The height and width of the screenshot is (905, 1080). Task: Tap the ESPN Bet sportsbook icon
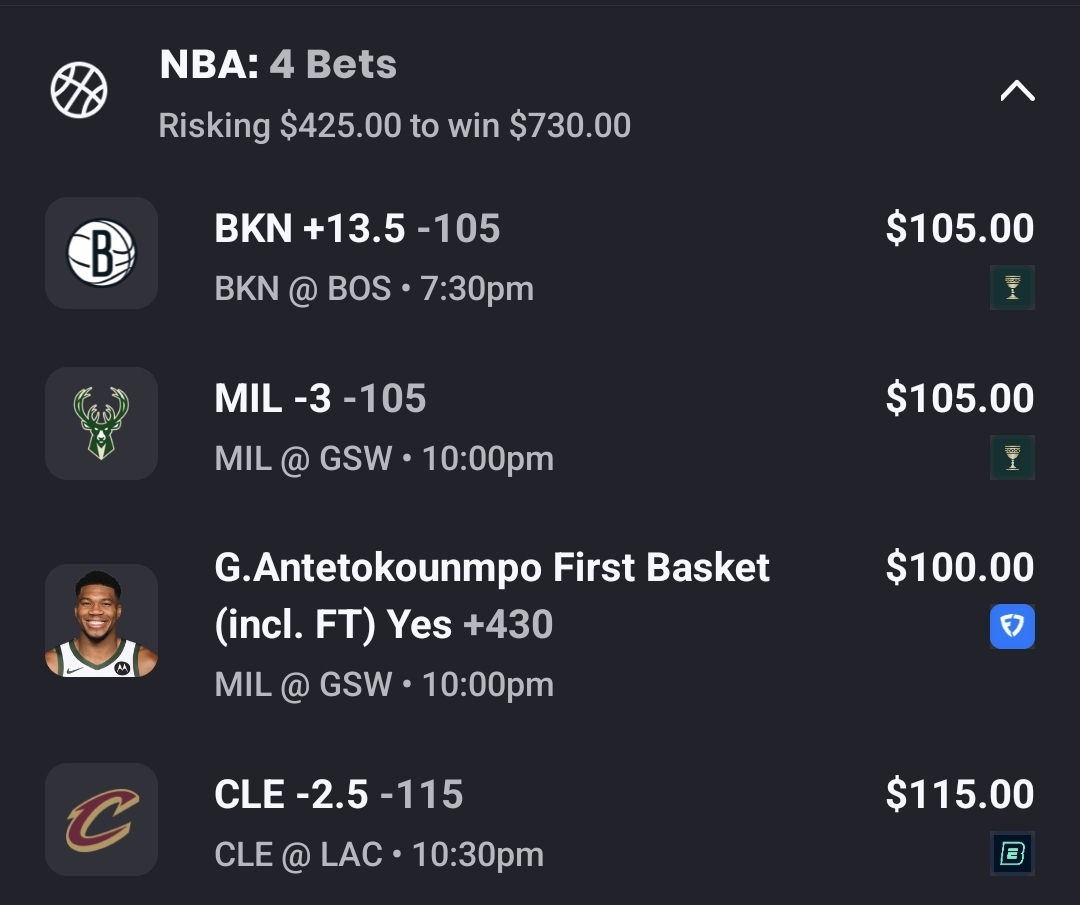(1012, 854)
